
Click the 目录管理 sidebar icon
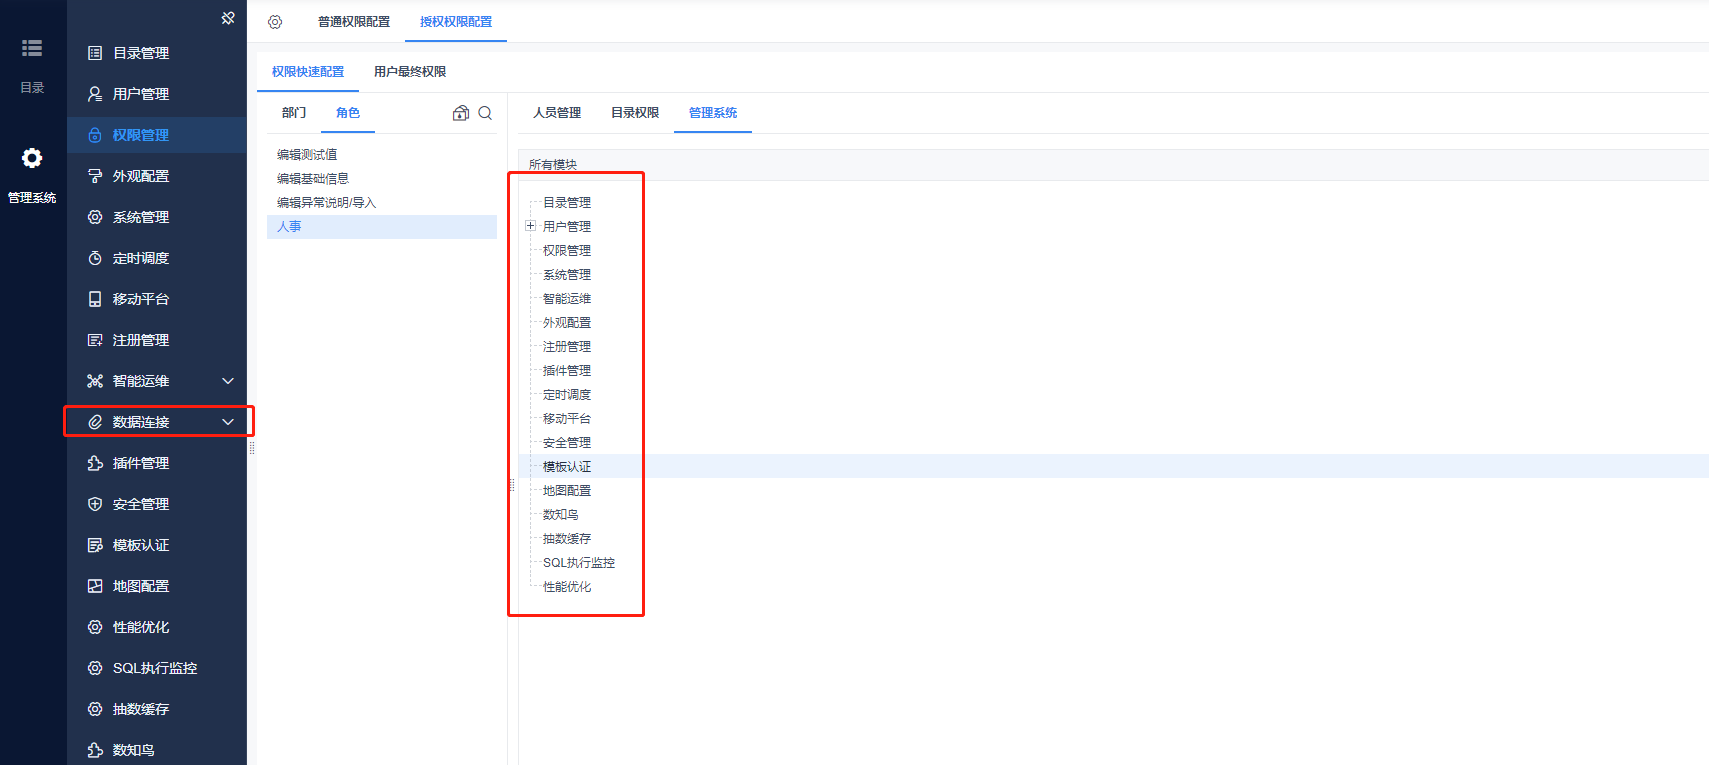coord(95,53)
